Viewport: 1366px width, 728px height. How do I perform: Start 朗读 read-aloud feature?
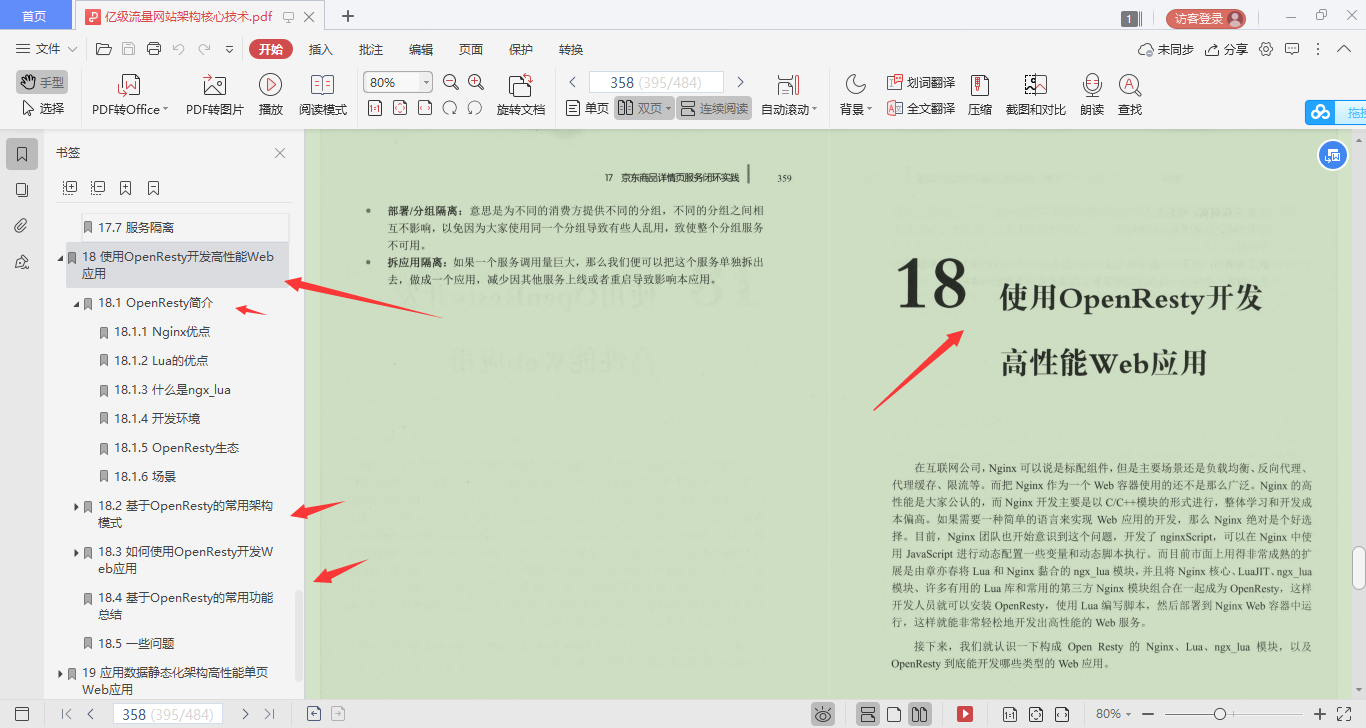(x=1092, y=94)
